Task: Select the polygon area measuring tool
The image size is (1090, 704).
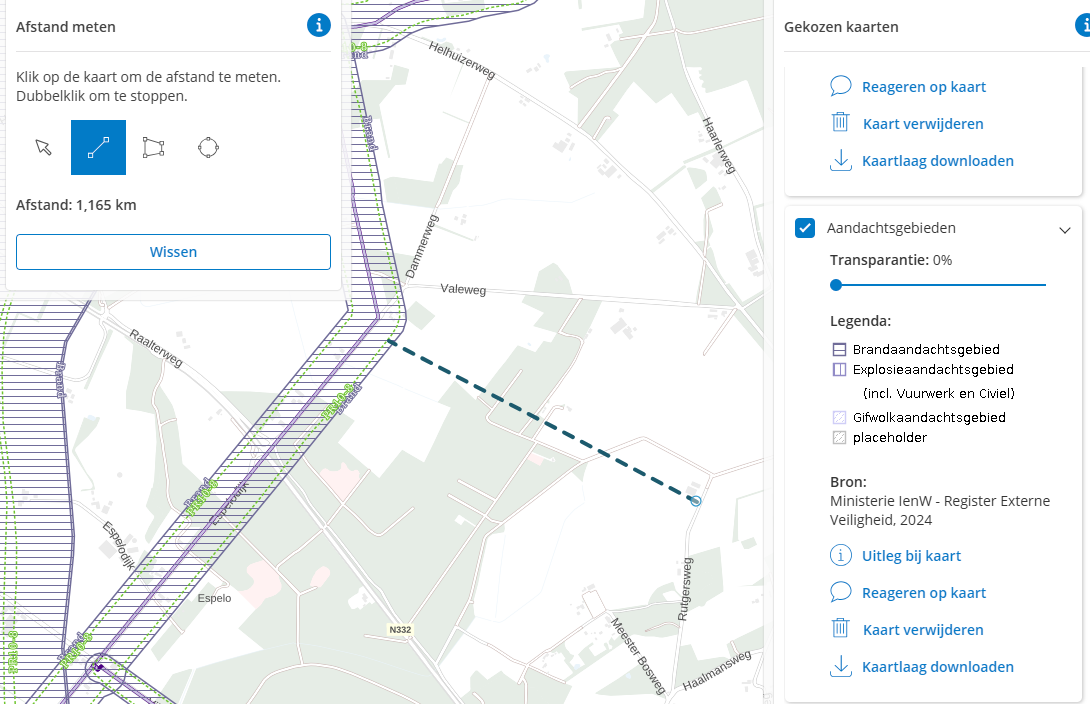Action: (x=153, y=147)
